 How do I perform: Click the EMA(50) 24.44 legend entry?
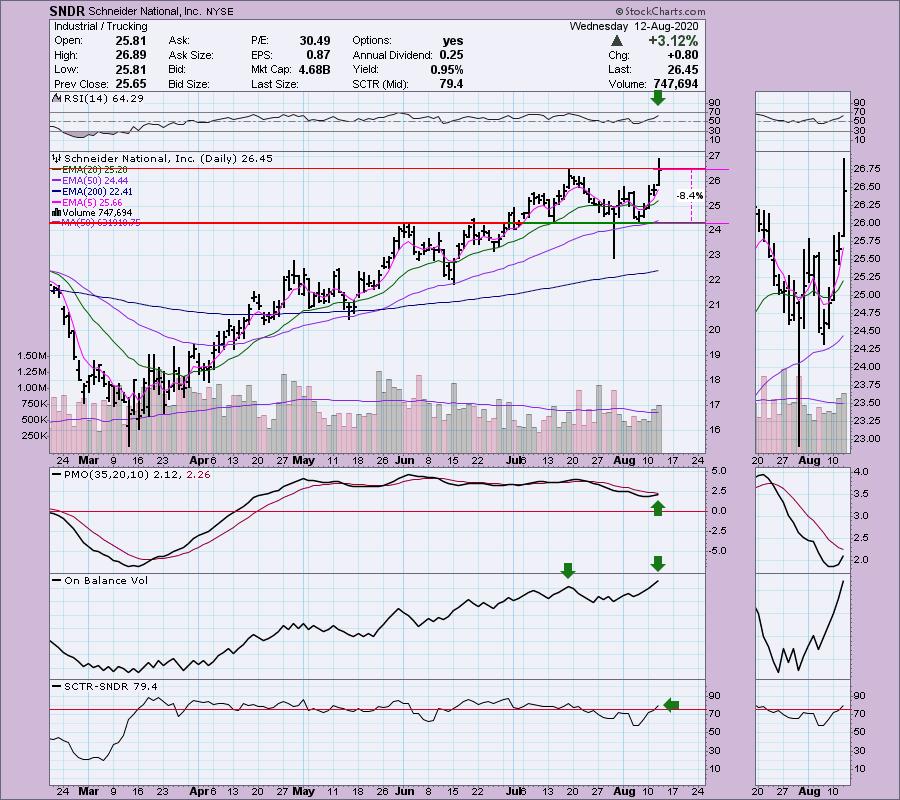(95, 181)
